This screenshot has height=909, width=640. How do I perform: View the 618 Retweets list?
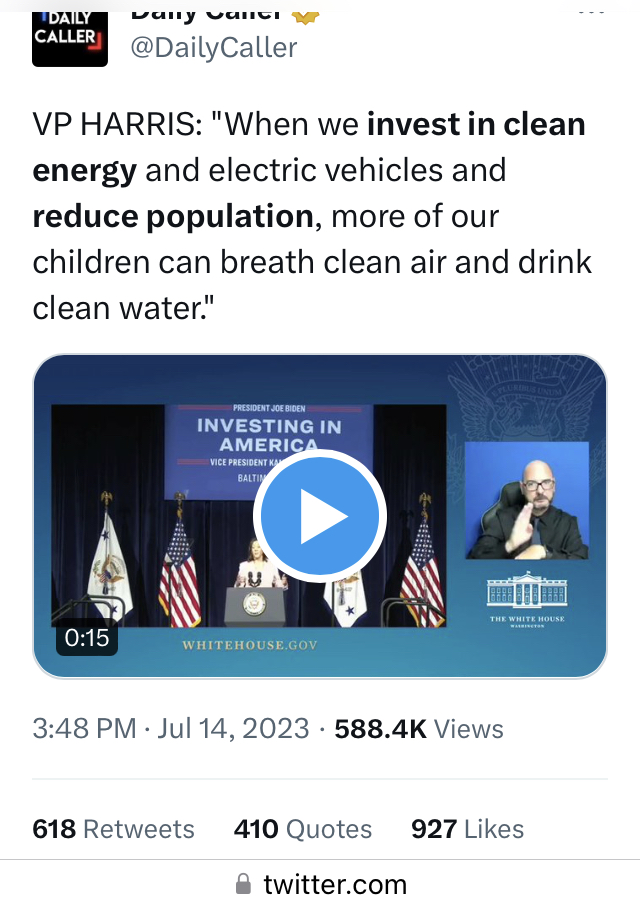pos(114,829)
